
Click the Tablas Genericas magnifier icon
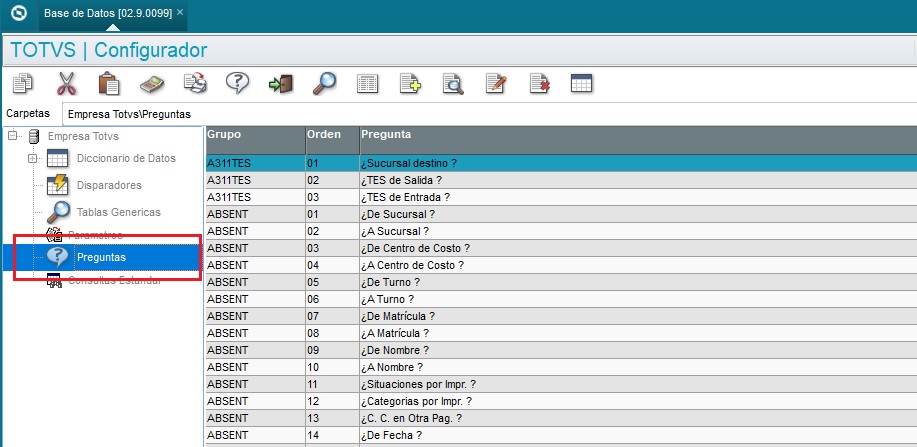coord(58,212)
